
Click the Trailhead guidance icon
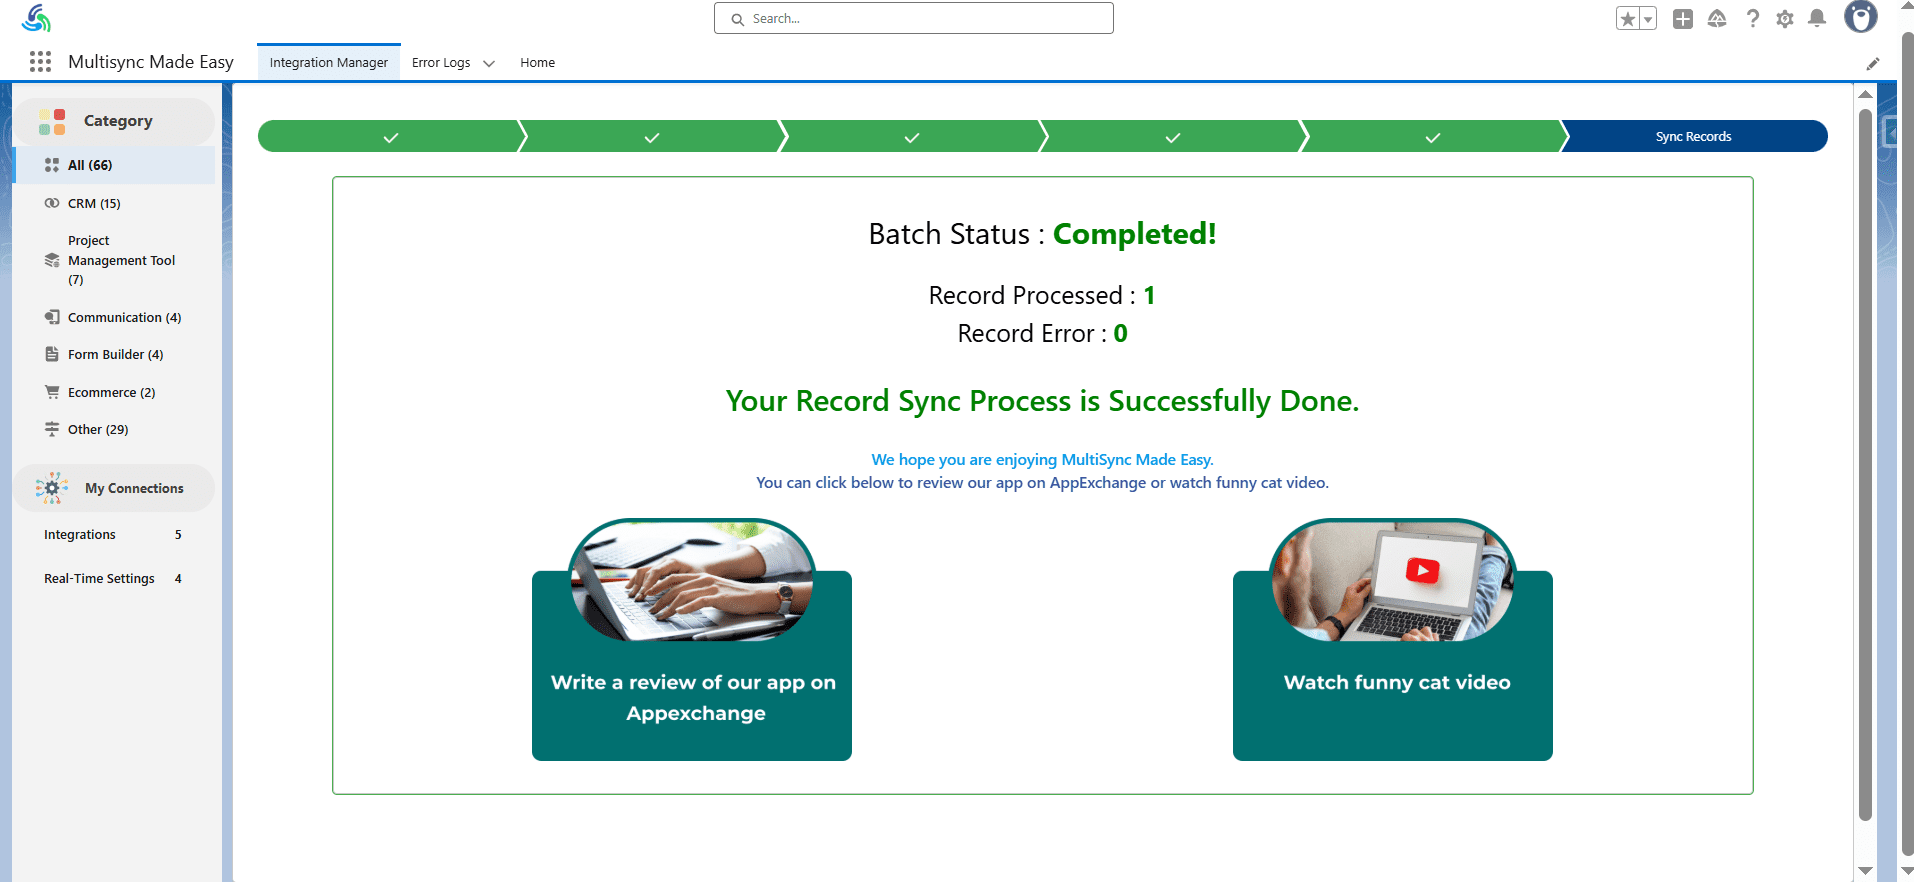[1717, 19]
